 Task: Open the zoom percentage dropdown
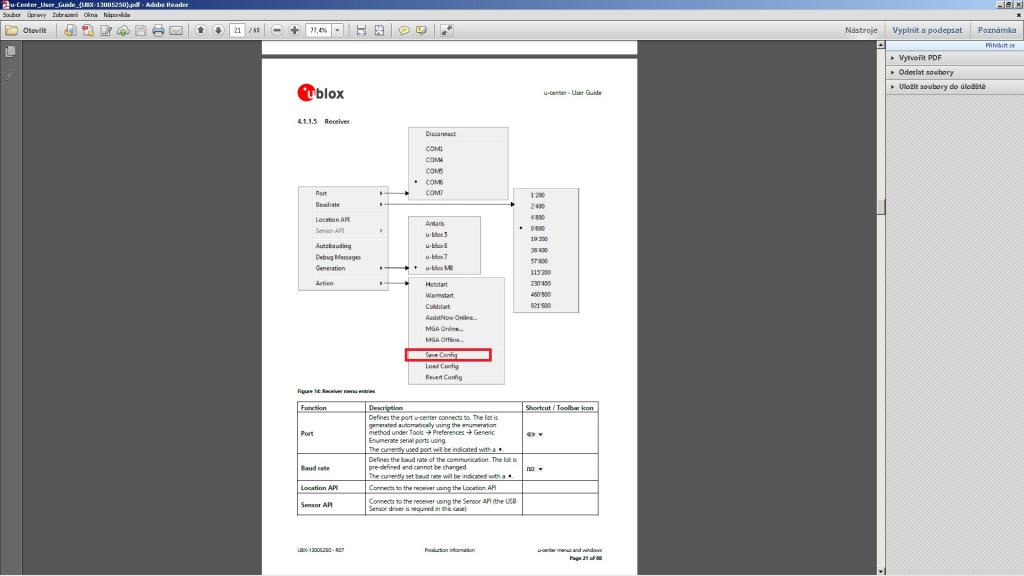(x=337, y=30)
